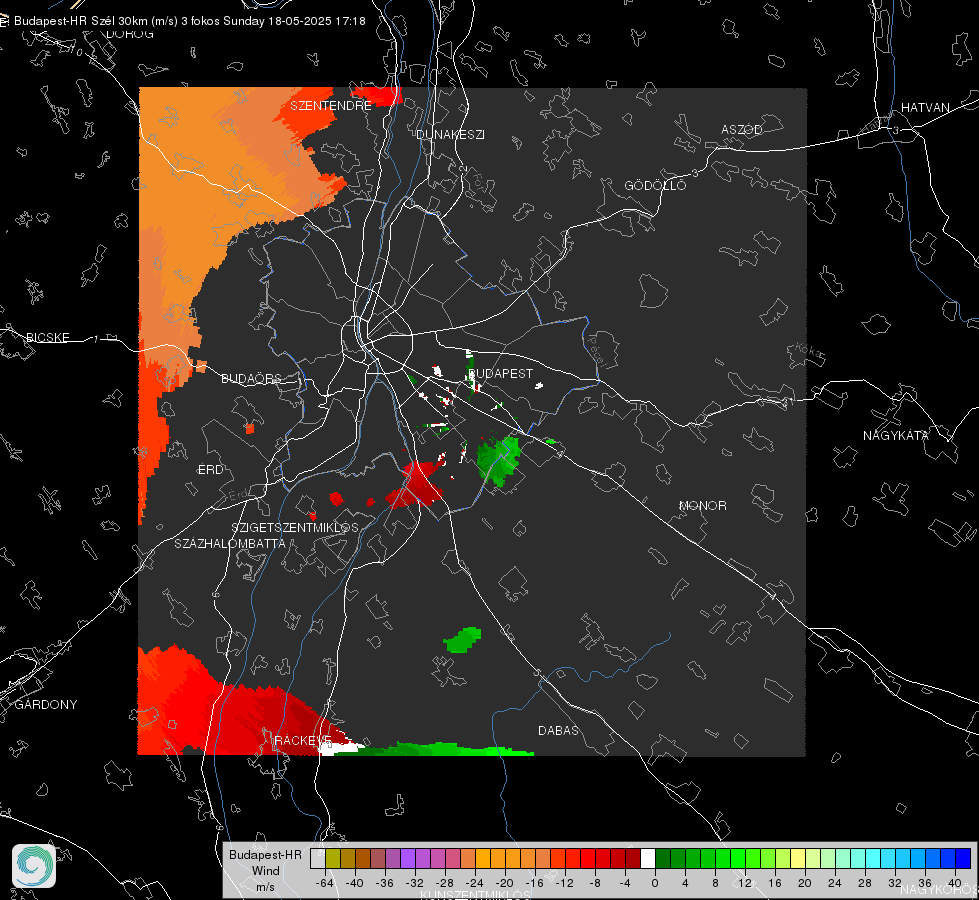Click the 'Wind' legend label
This screenshot has width=979, height=900.
pos(265,871)
